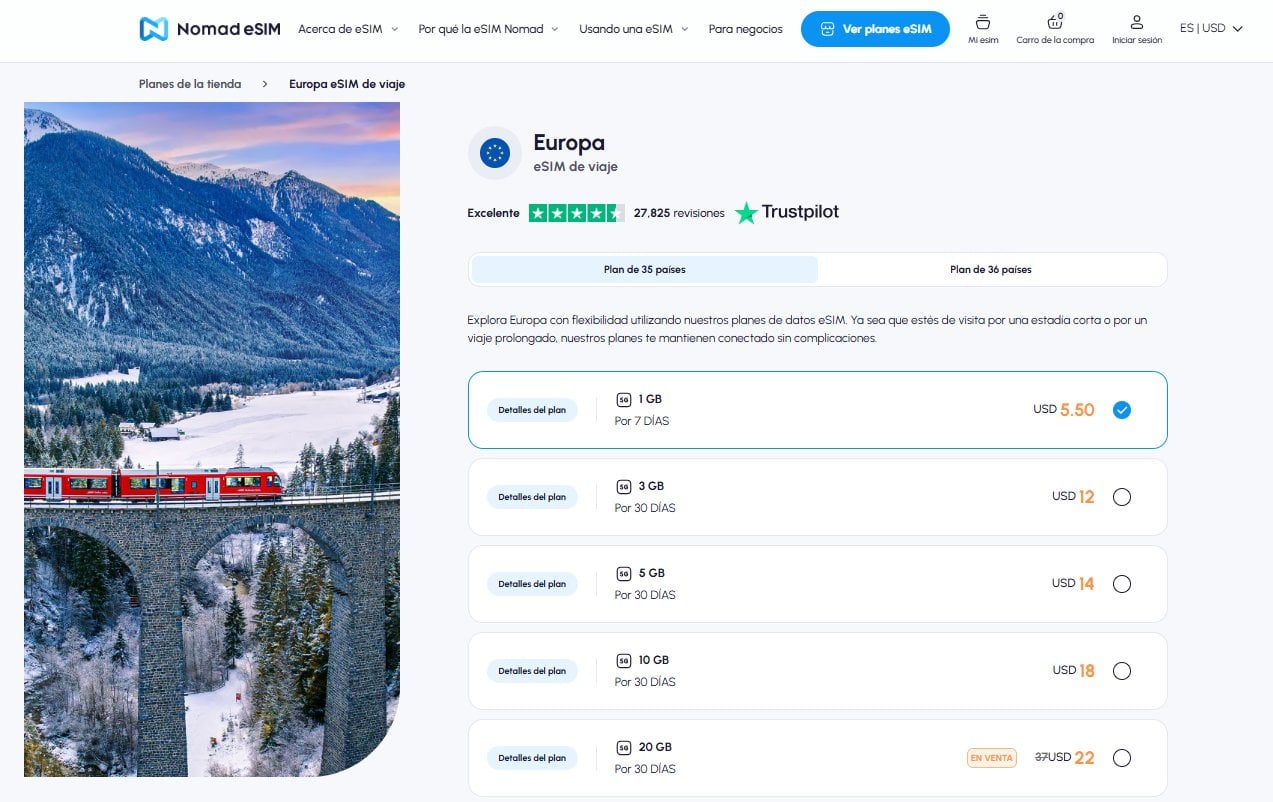Open the Mi esim icon
This screenshot has height=802, width=1273.
(982, 23)
